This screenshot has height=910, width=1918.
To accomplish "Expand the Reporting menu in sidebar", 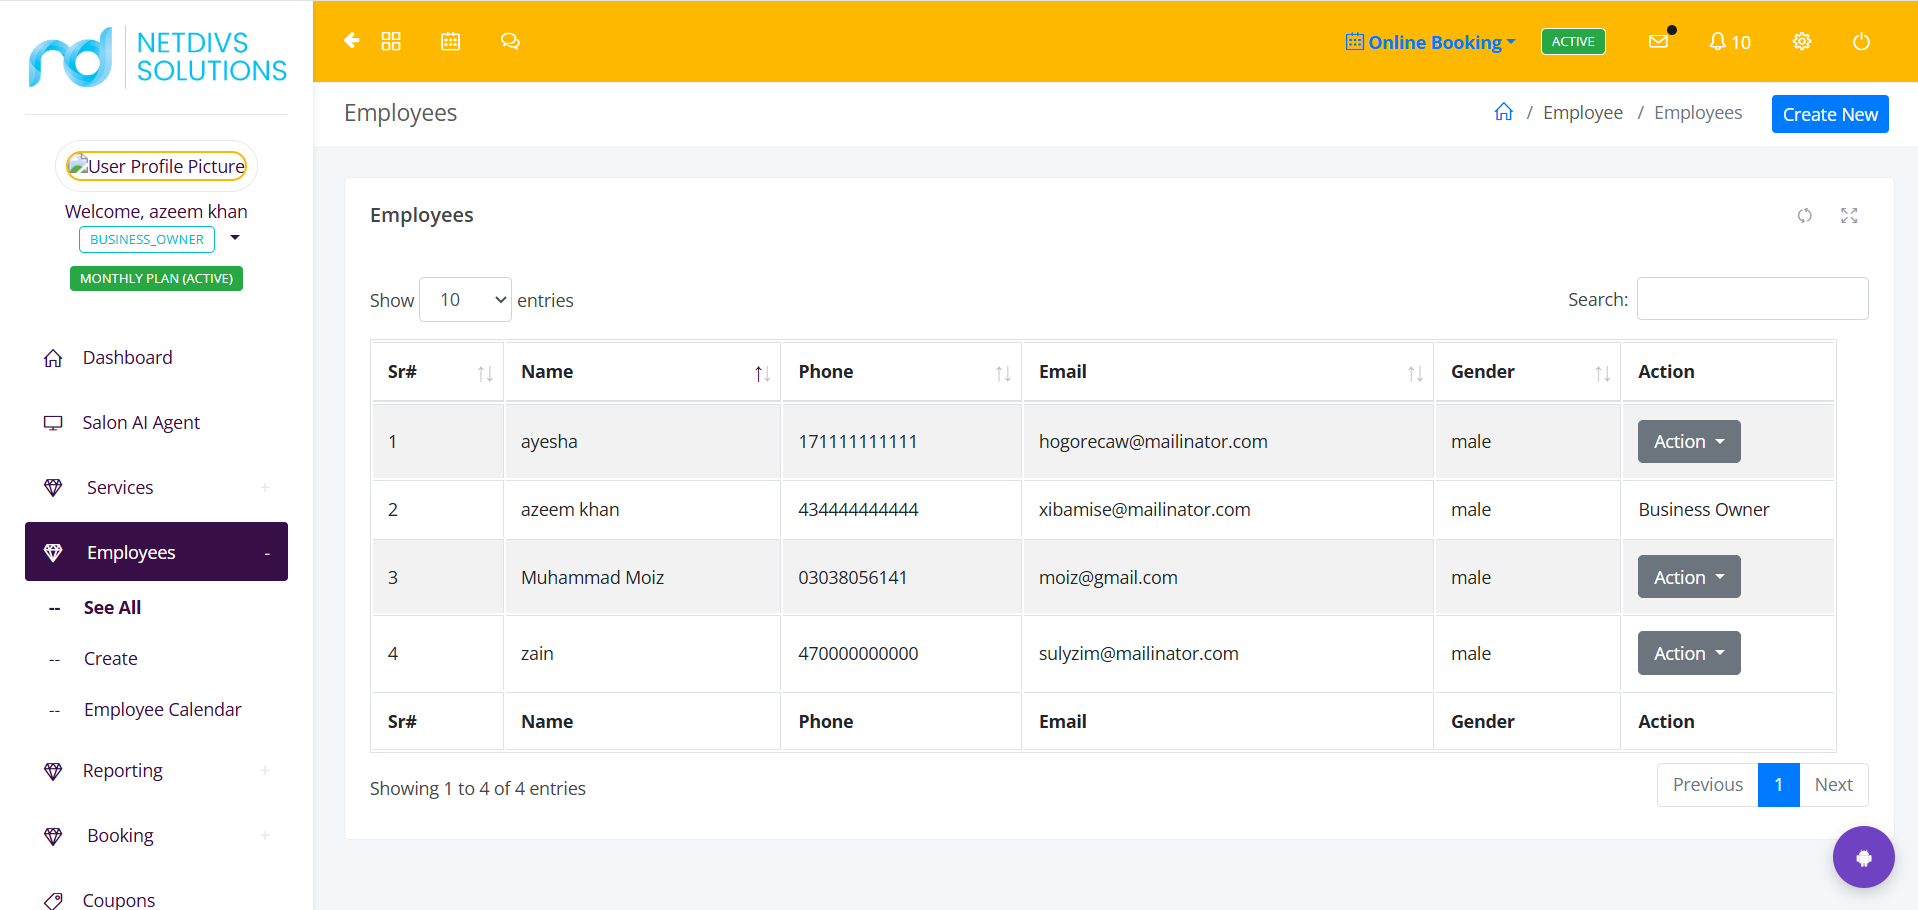I will (156, 770).
